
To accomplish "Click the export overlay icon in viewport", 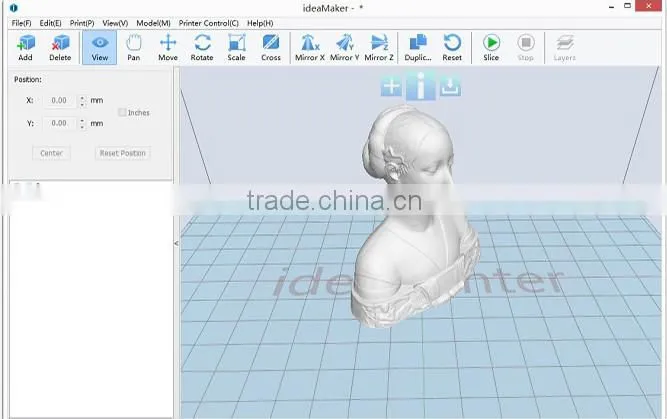I will click(x=450, y=87).
